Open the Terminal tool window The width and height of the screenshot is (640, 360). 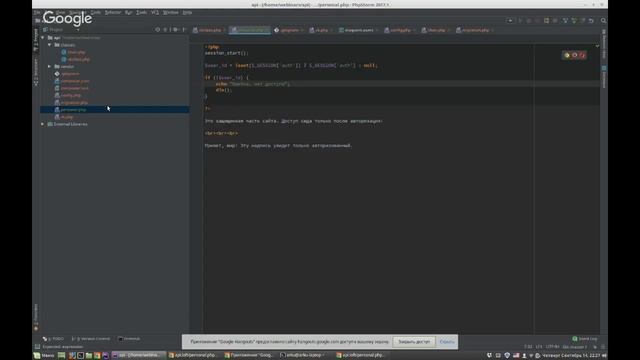click(x=129, y=339)
